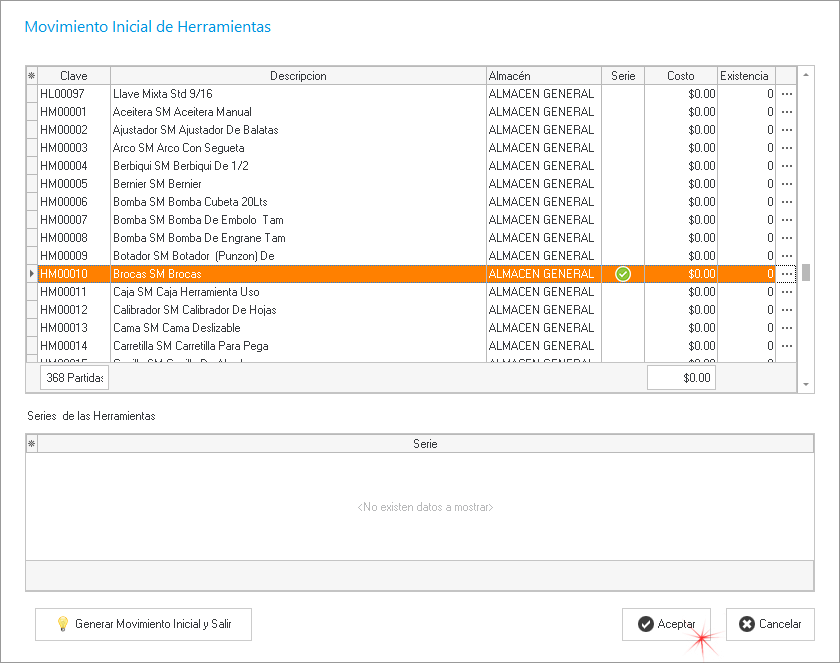Sort by Almacén column header
840x663 pixels.
point(543,76)
